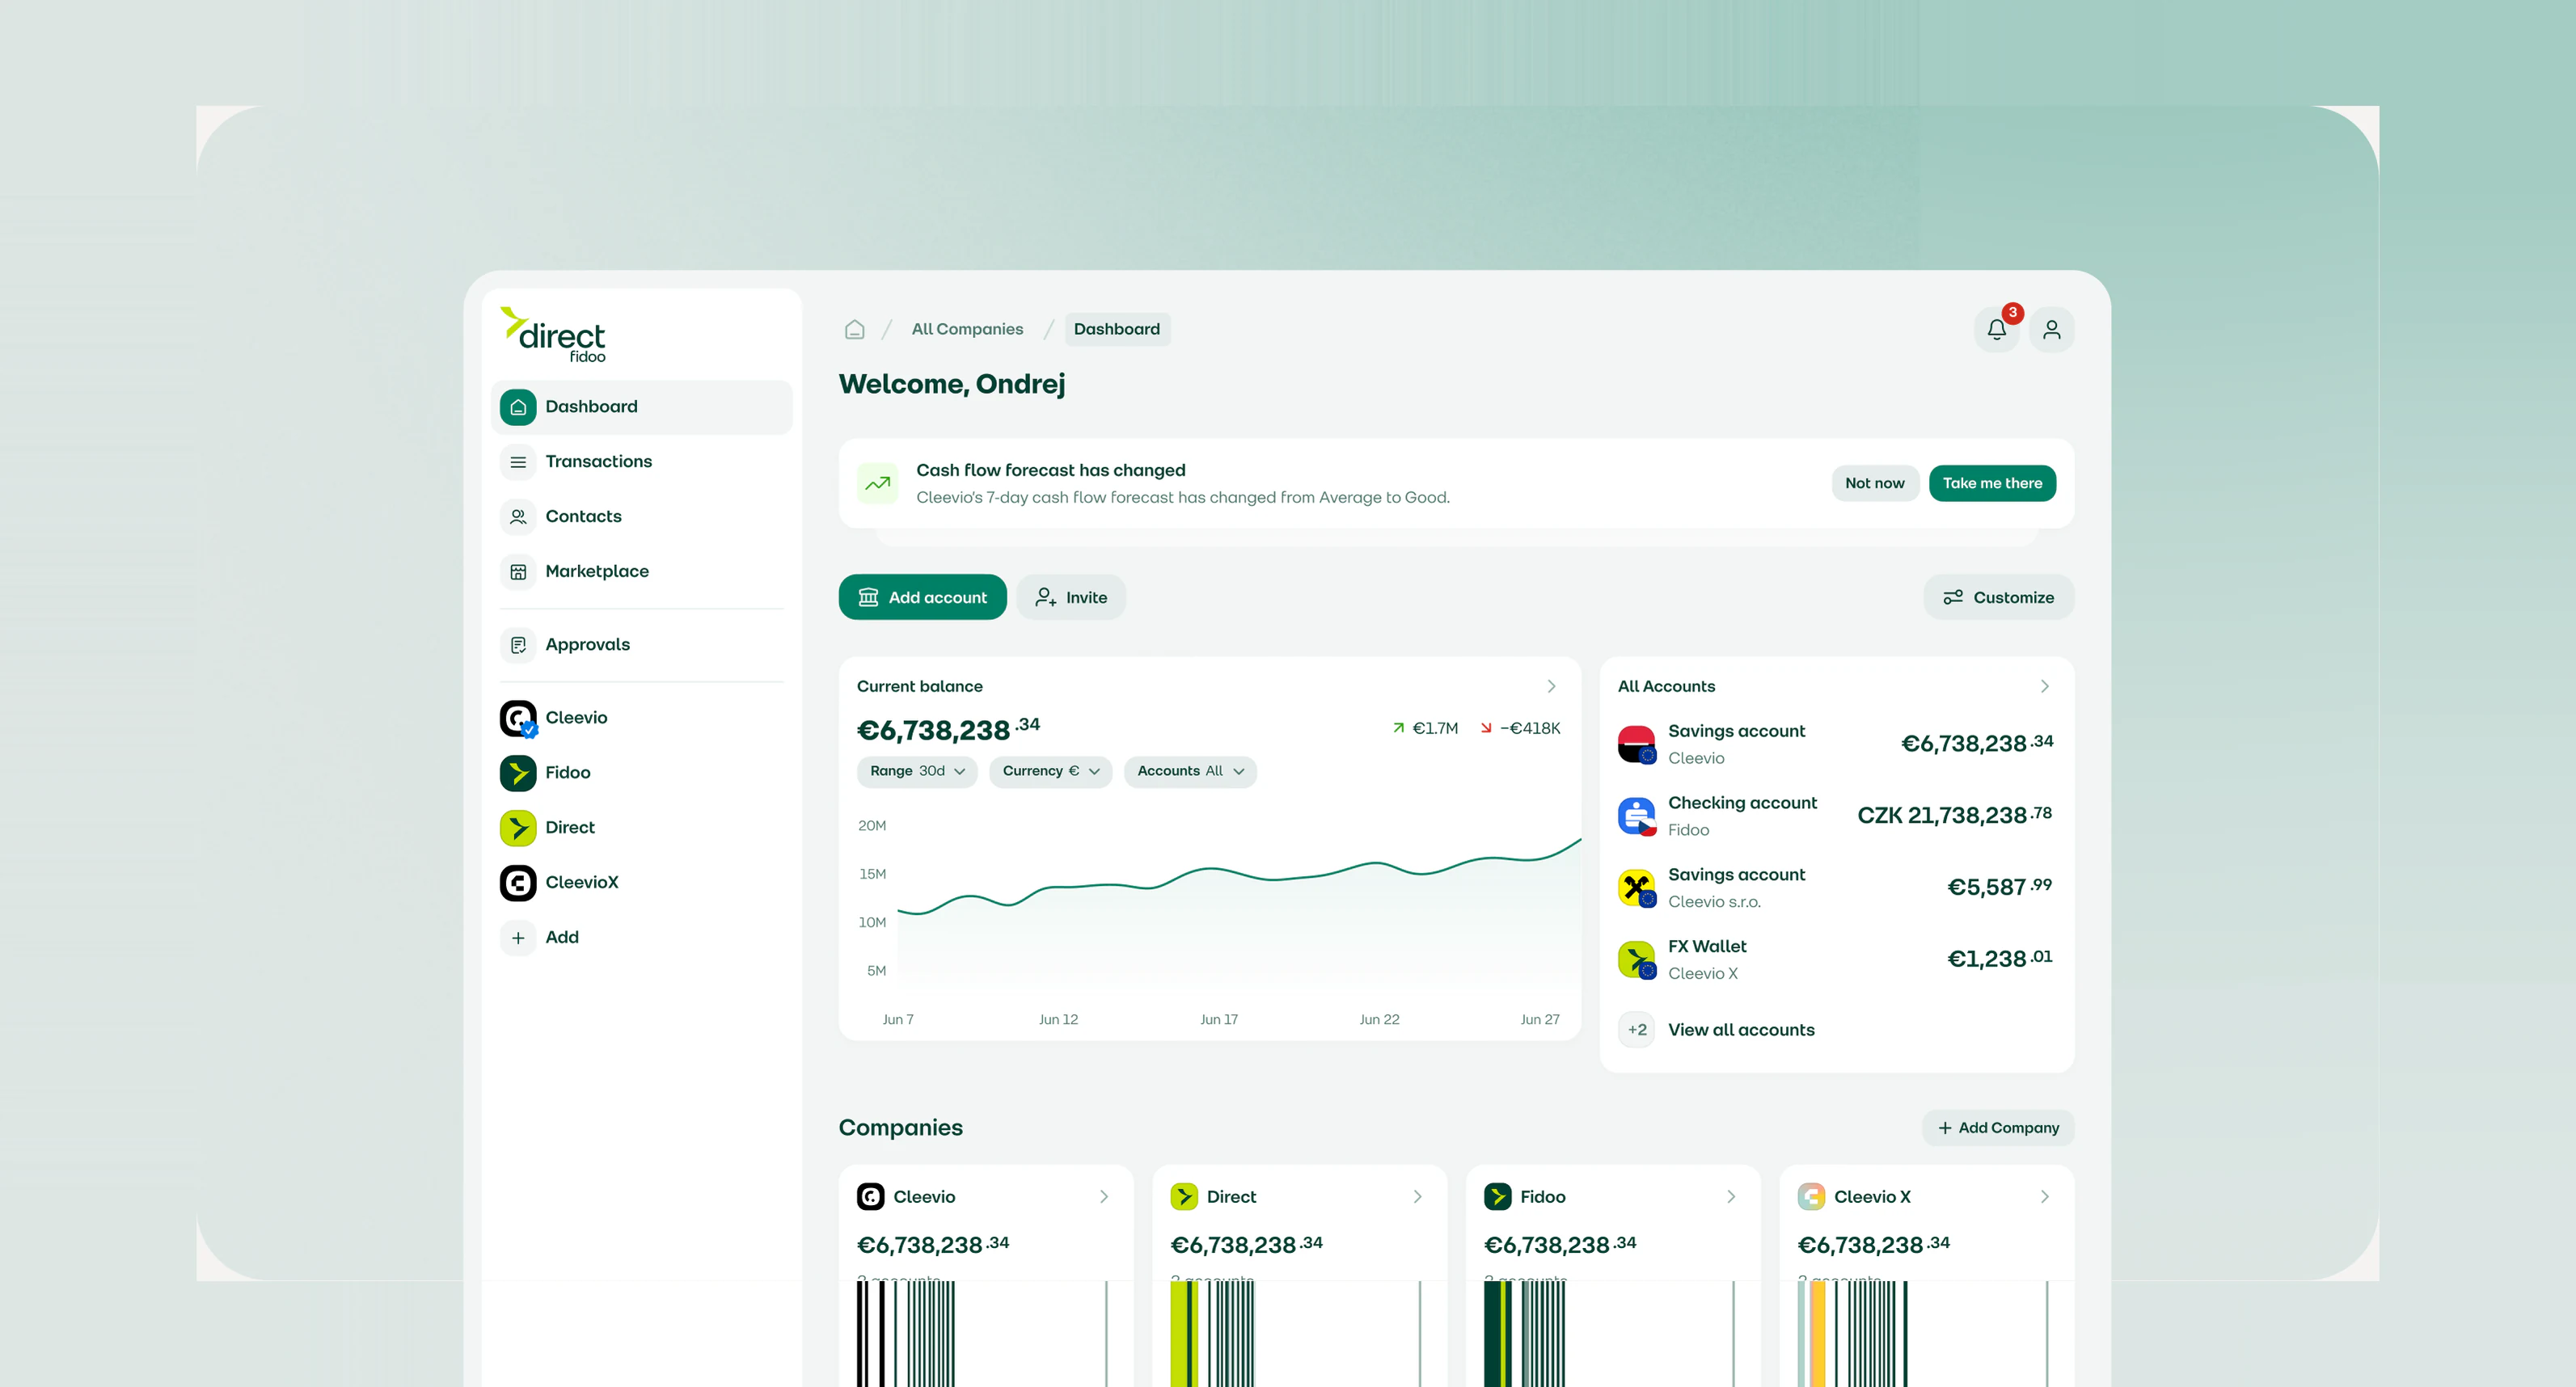Click the Invite button
The image size is (2576, 1387).
1071,598
